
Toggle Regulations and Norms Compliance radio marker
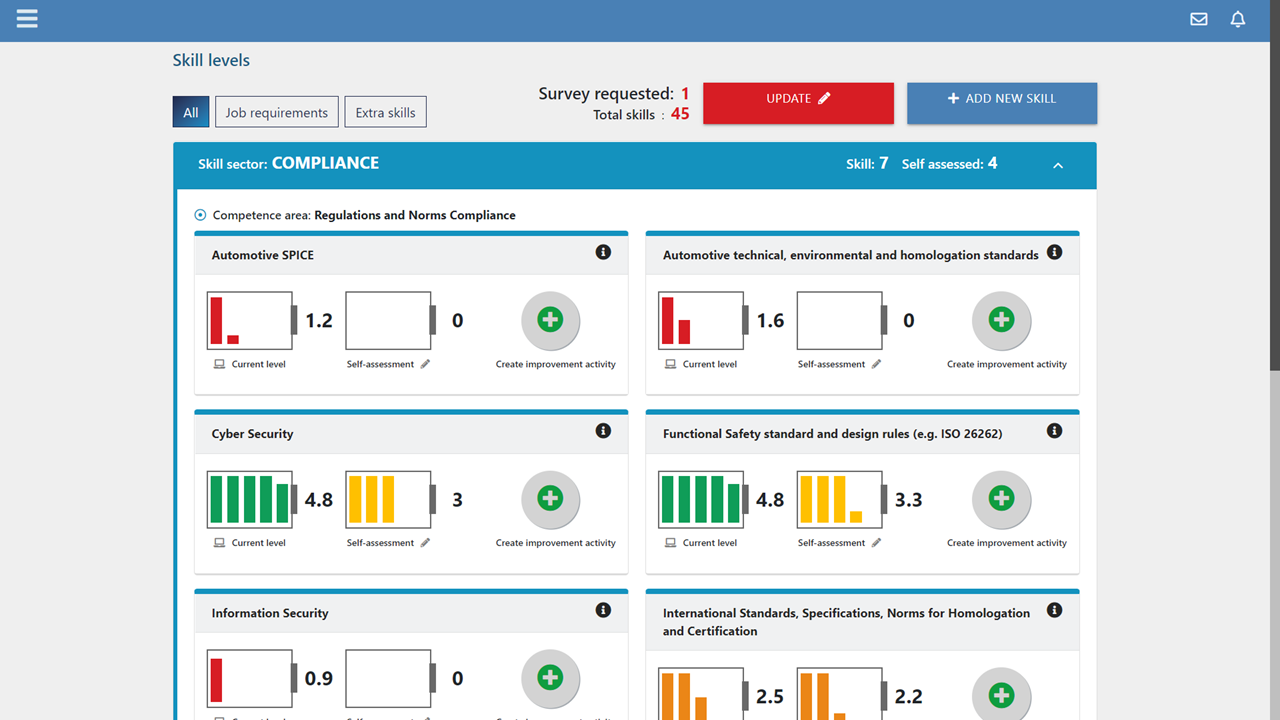pyautogui.click(x=200, y=215)
